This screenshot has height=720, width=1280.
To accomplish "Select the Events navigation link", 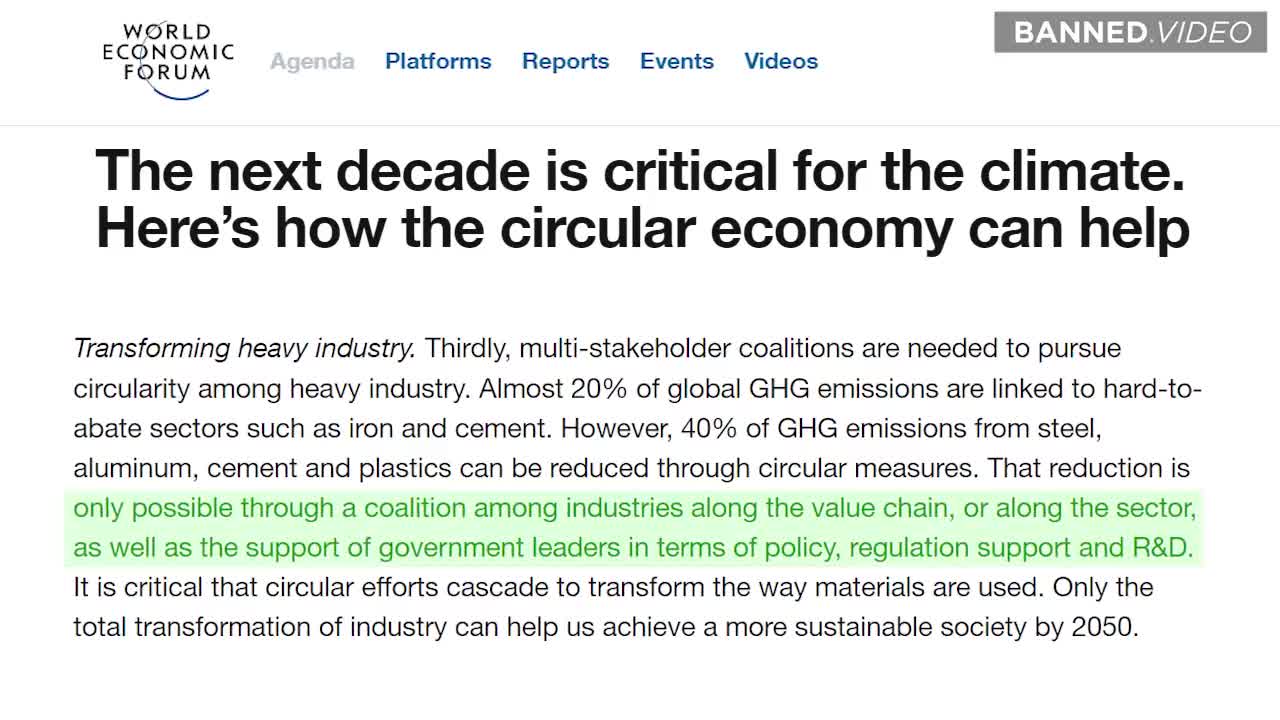I will 677,61.
